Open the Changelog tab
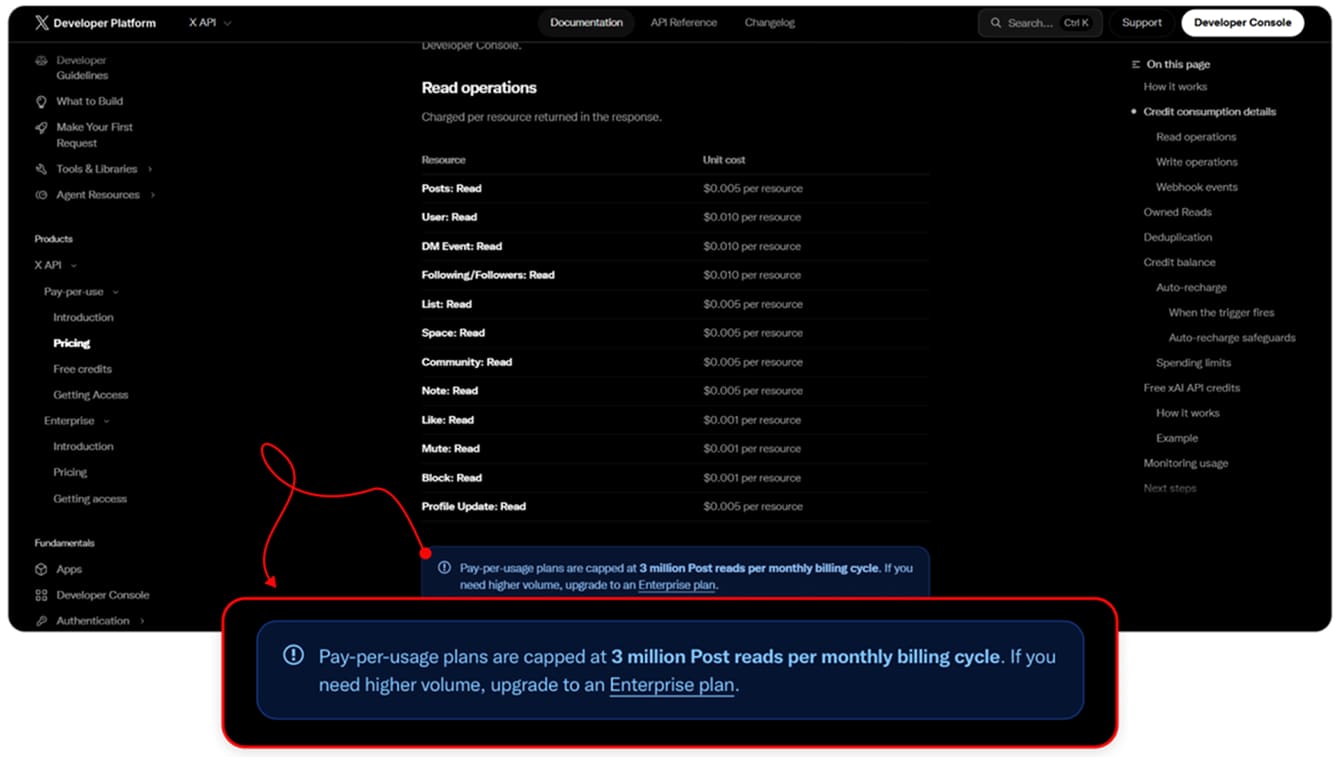 tap(770, 23)
